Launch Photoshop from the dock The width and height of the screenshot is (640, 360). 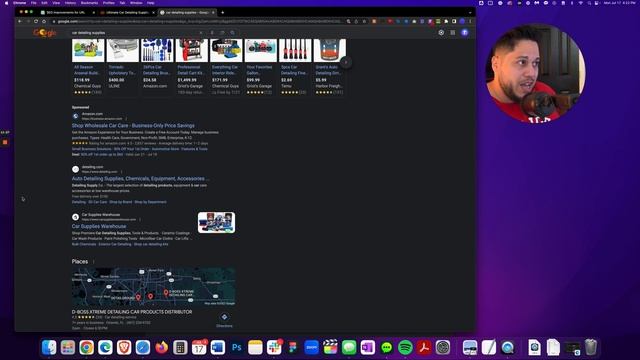coord(236,347)
